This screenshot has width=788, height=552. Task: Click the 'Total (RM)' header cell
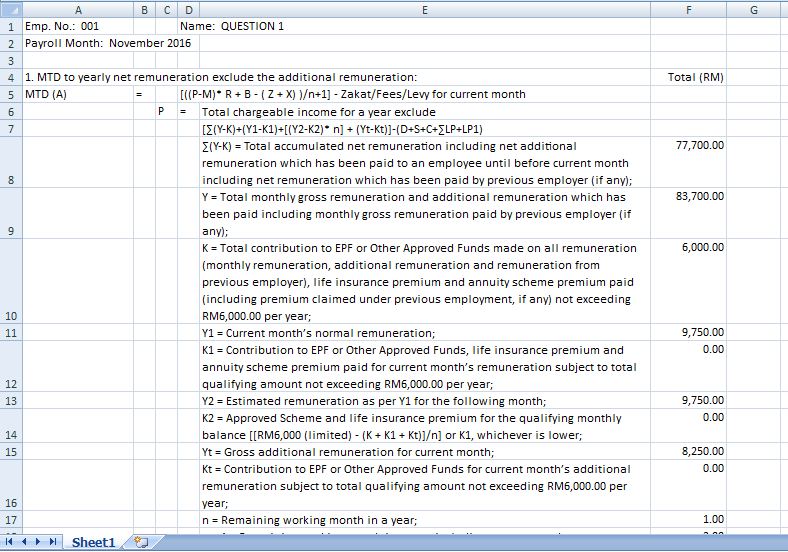[688, 77]
